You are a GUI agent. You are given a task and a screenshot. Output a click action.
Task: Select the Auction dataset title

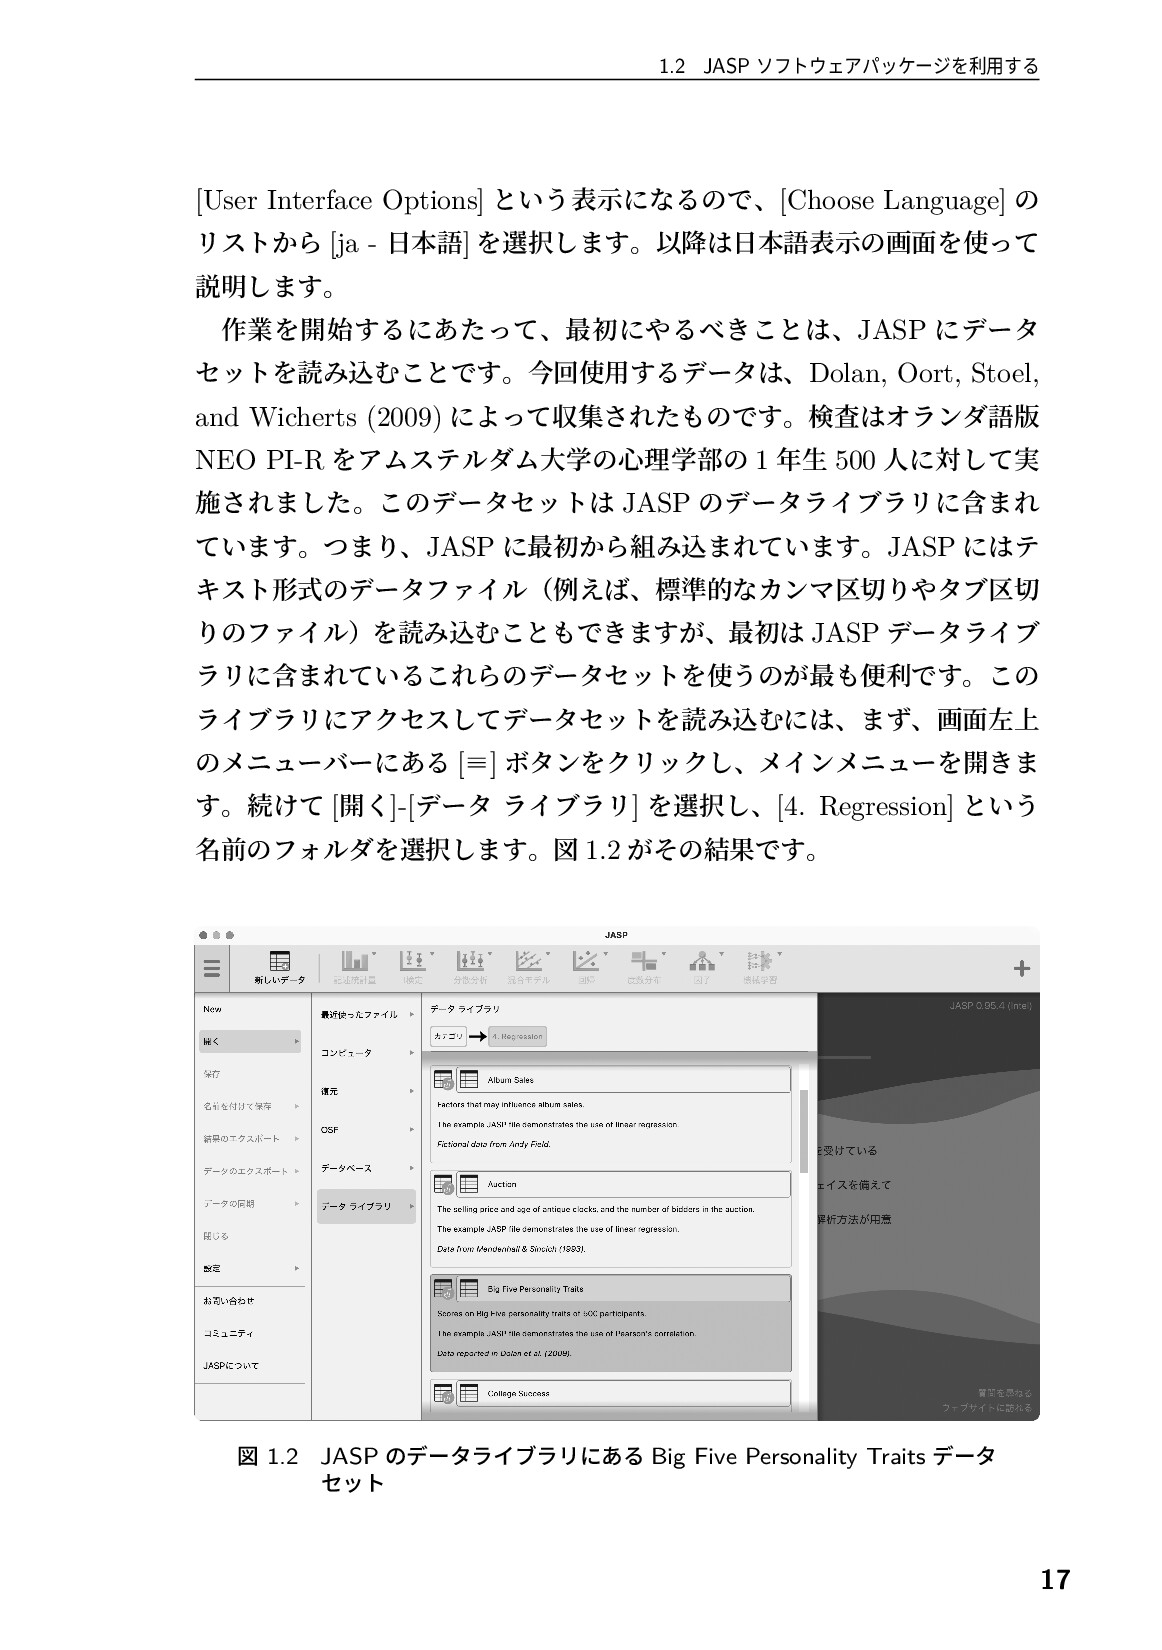pos(502,1184)
